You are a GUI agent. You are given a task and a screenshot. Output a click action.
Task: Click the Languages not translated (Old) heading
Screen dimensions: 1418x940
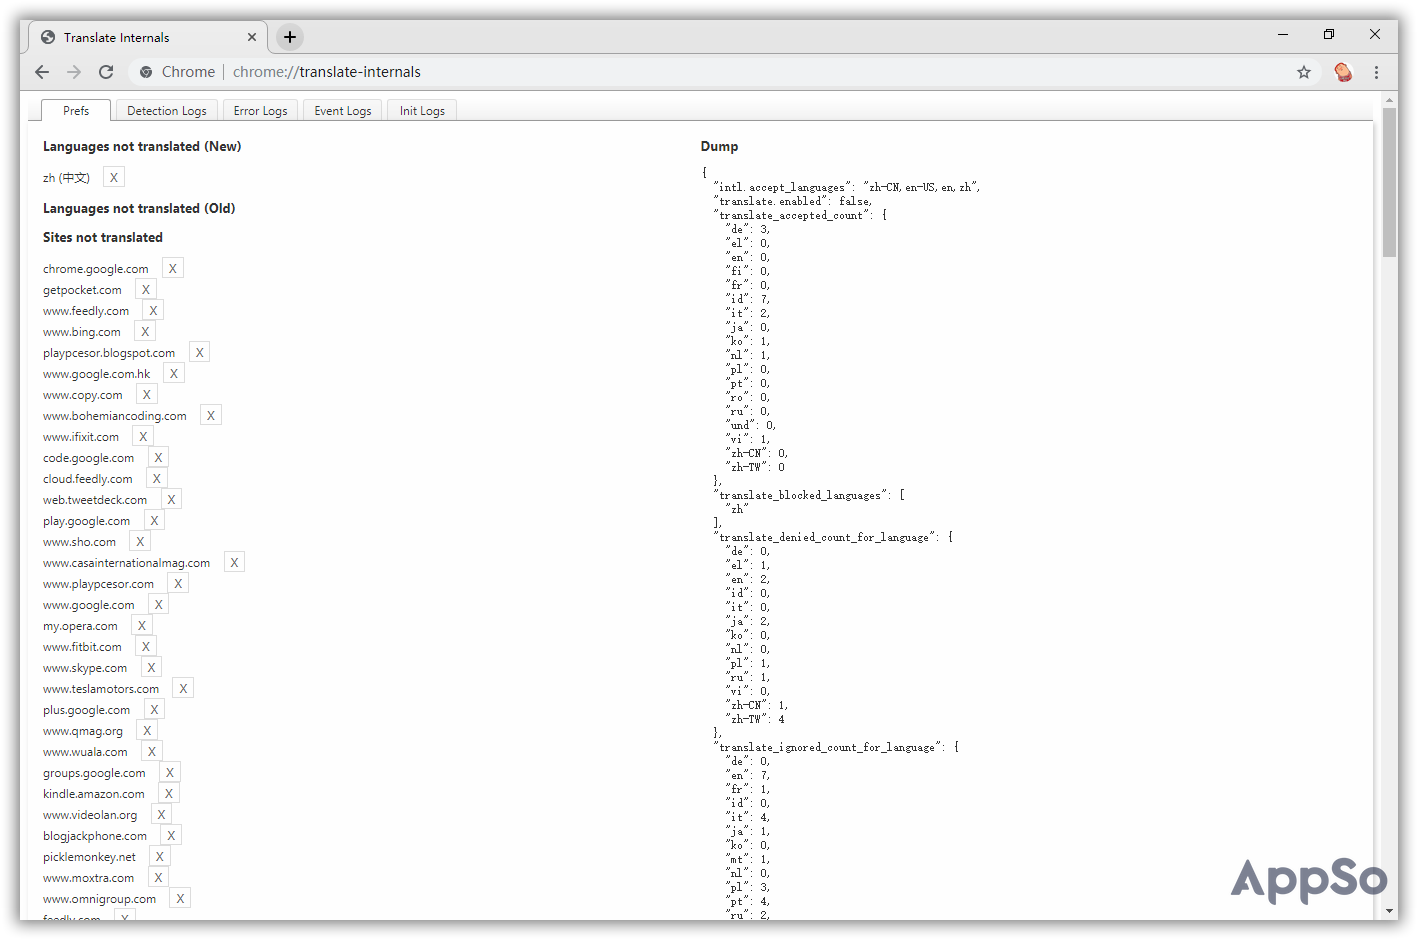pyautogui.click(x=139, y=208)
